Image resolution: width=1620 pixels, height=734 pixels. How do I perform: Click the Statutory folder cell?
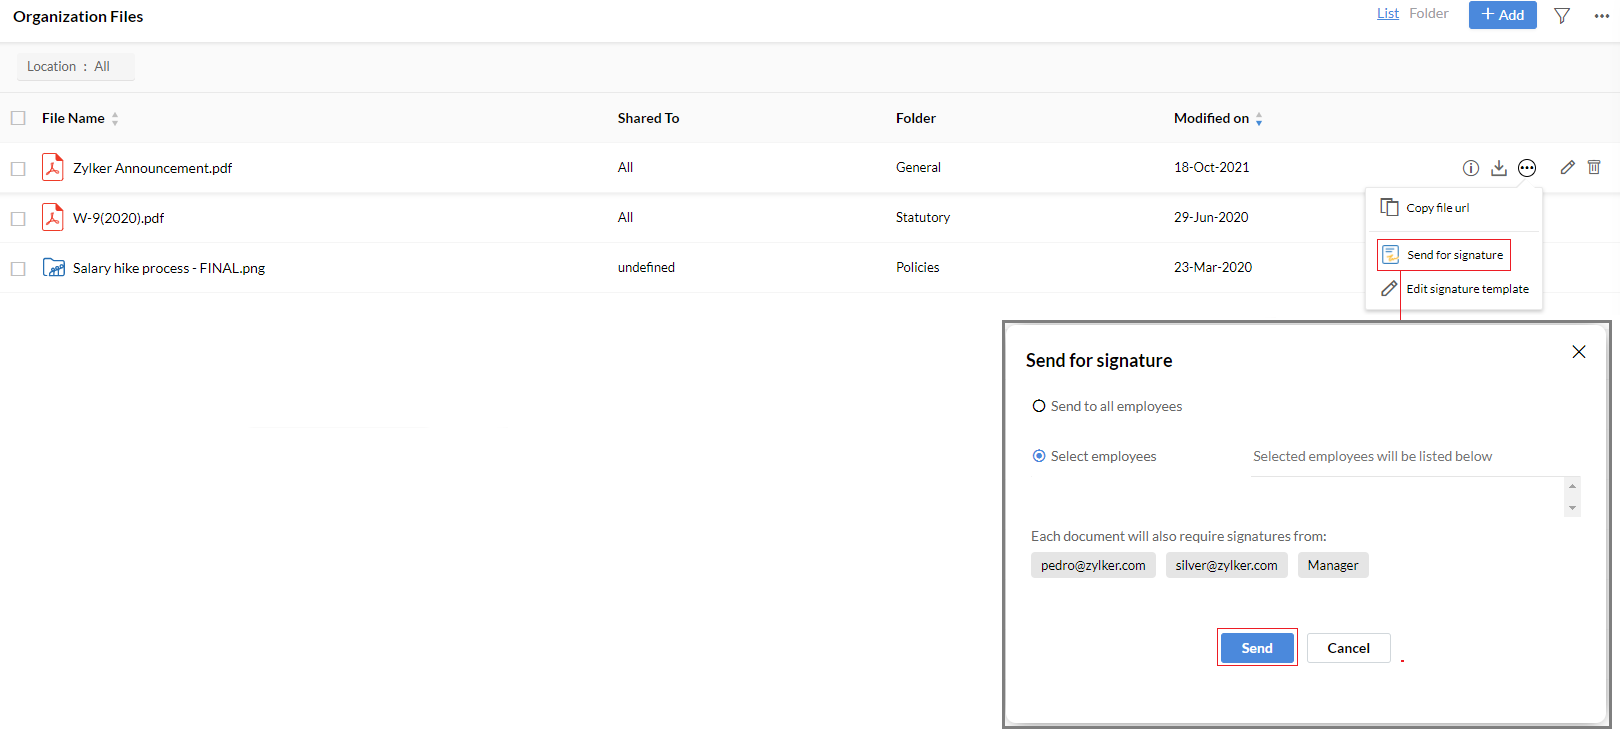pos(923,217)
